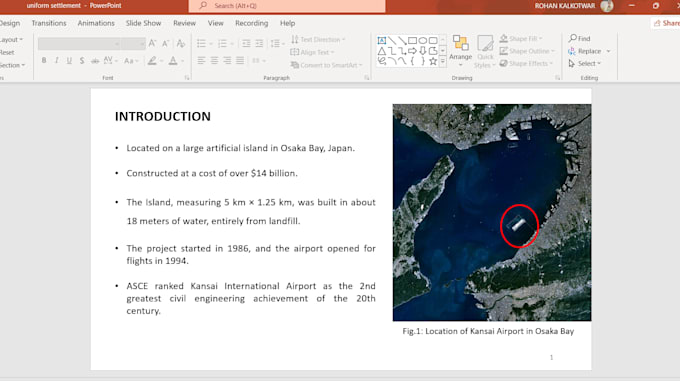680x381 pixels.
Task: Center the paragraph text
Action: coord(214,61)
